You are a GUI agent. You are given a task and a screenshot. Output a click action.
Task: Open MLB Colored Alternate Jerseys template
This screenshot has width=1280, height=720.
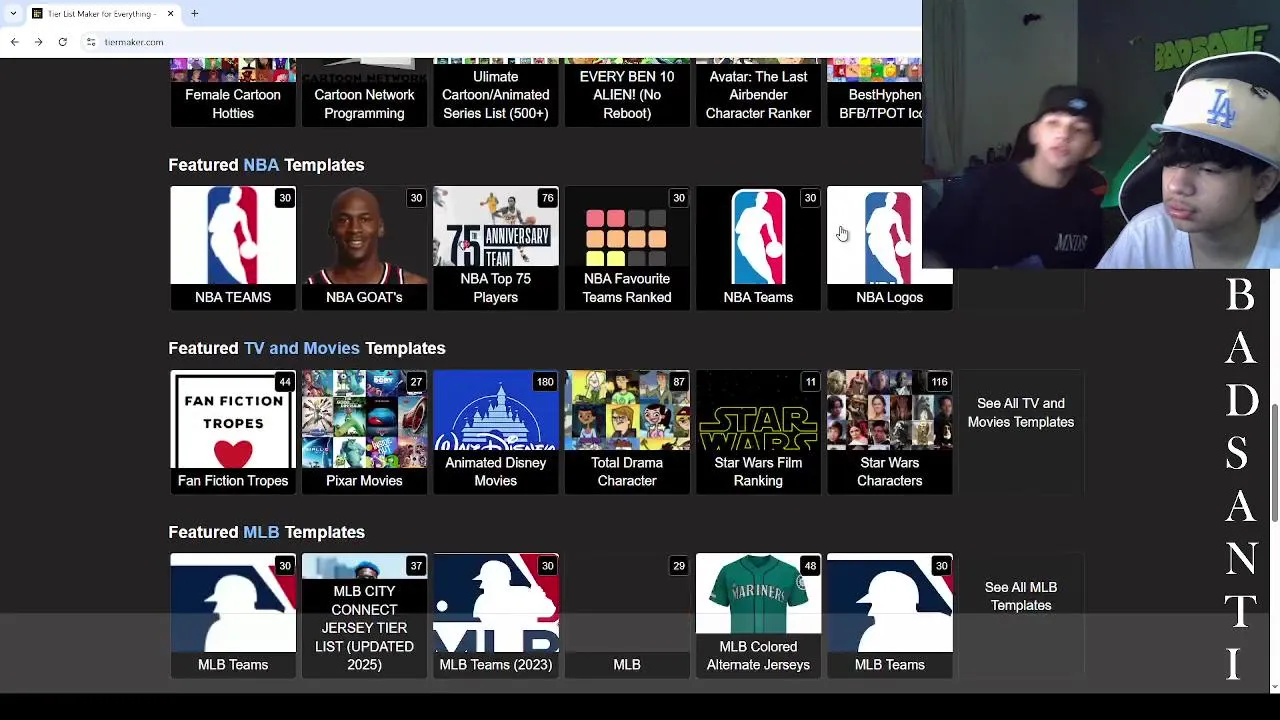click(x=758, y=616)
